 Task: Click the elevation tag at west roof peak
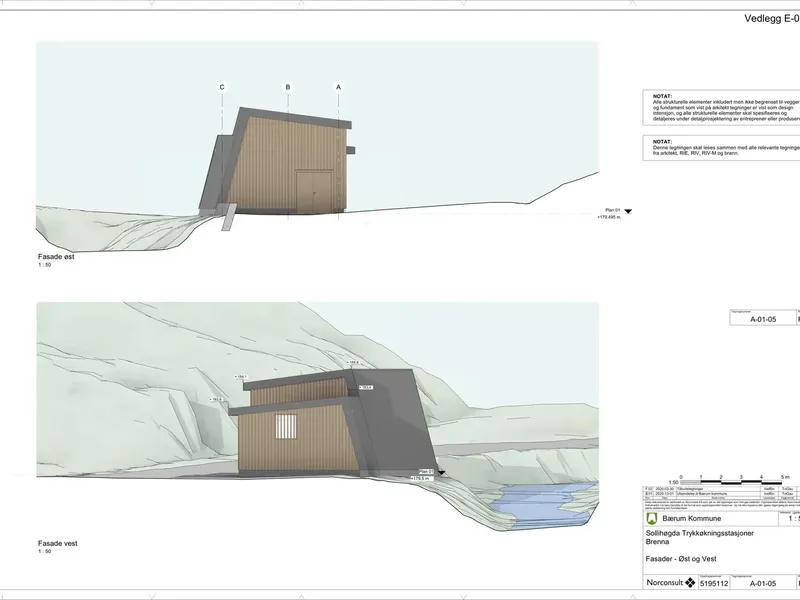(x=353, y=362)
